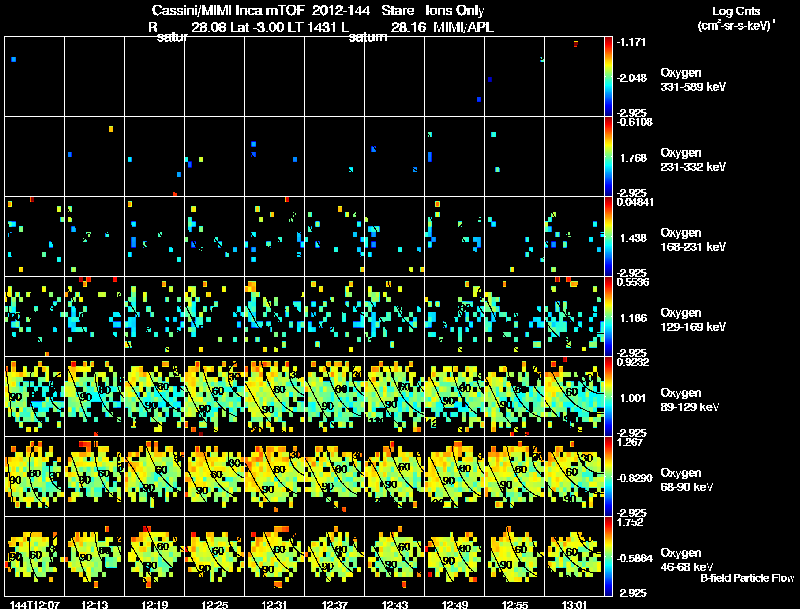Select the 129-169 keV image at 12:43

(x=394, y=316)
